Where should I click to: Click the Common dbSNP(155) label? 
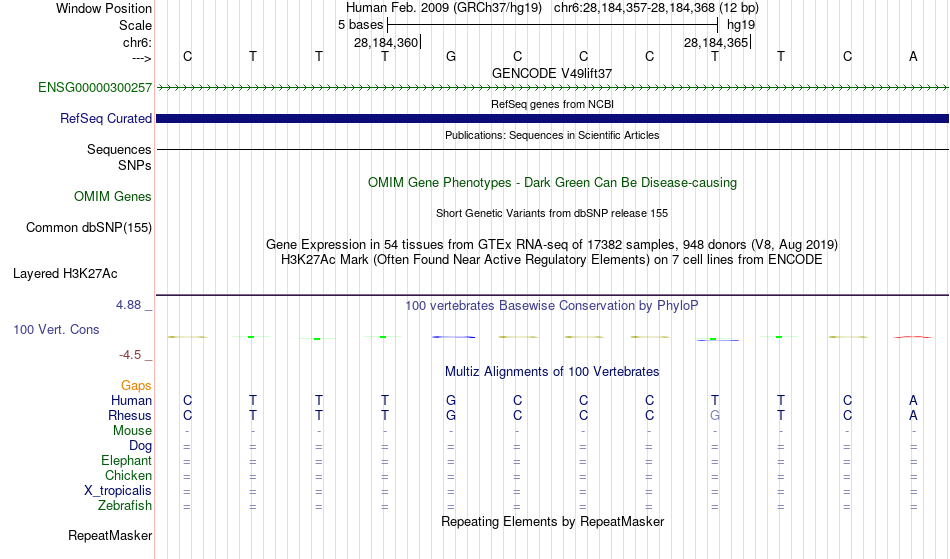coord(88,228)
